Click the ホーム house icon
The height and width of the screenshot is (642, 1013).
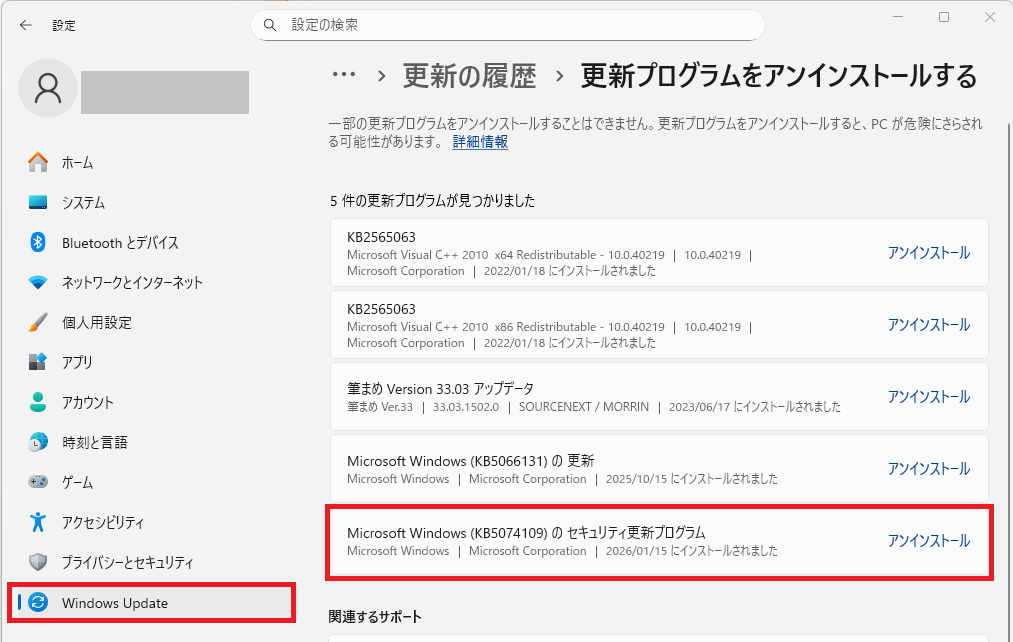[38, 162]
